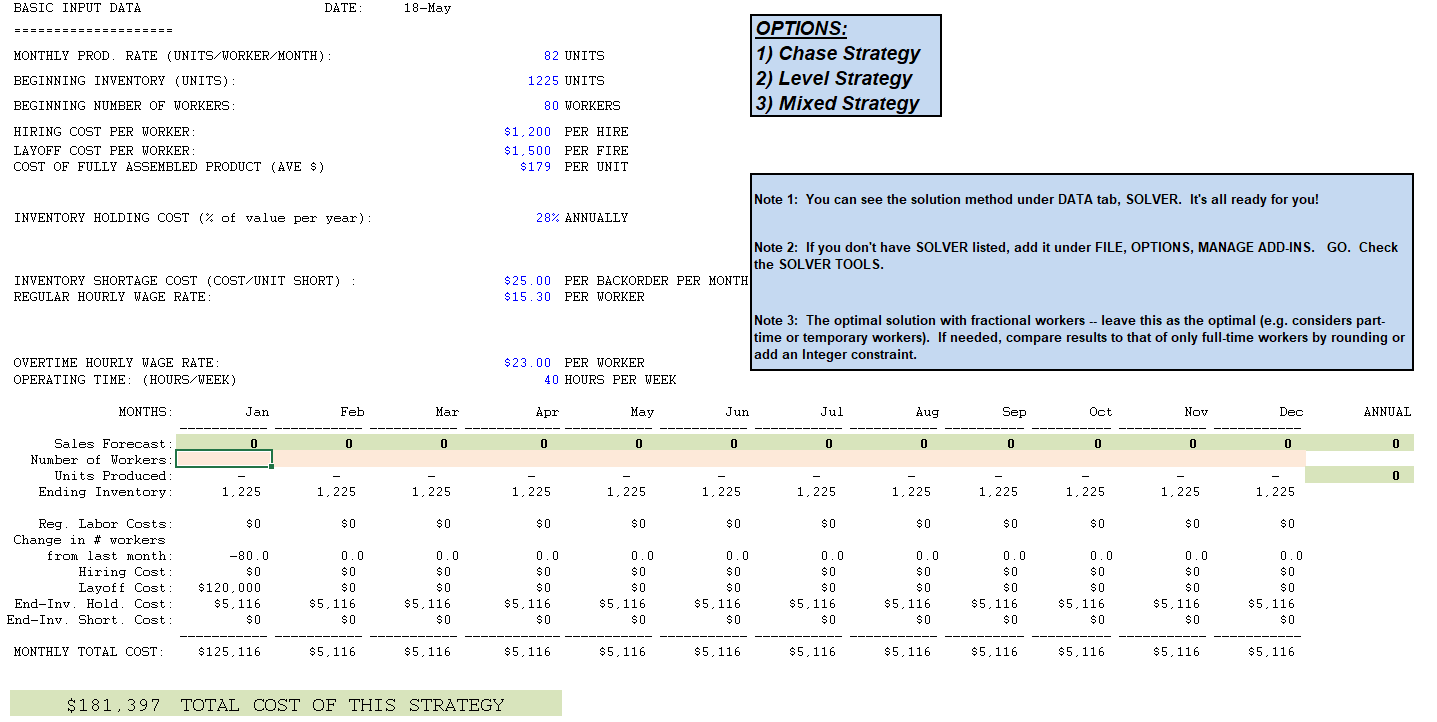
Task: Select the overtime hourly wage rate $23.00
Action: (528, 362)
